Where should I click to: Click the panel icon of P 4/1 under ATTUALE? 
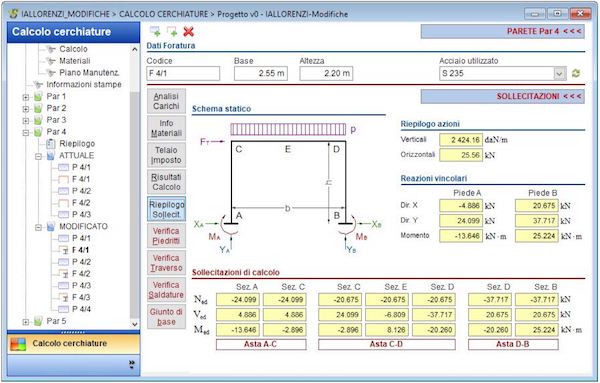pos(63,168)
